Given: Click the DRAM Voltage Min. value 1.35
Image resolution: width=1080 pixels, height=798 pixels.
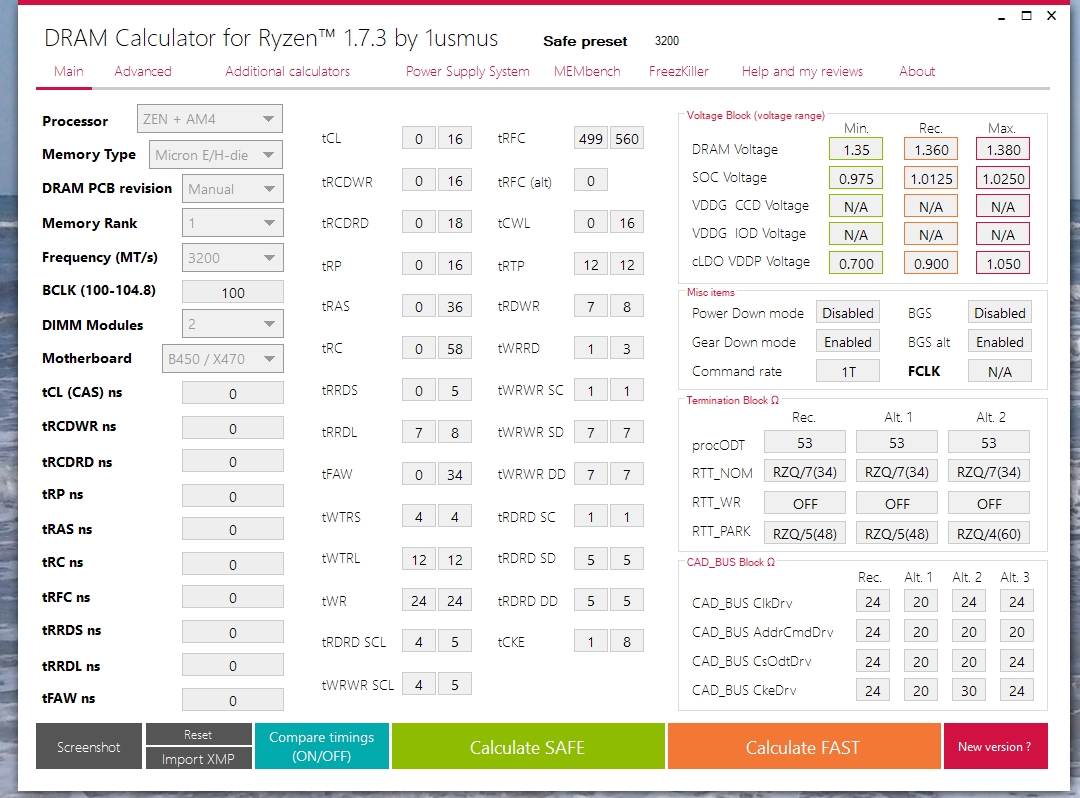Looking at the screenshot, I should pos(856,149).
